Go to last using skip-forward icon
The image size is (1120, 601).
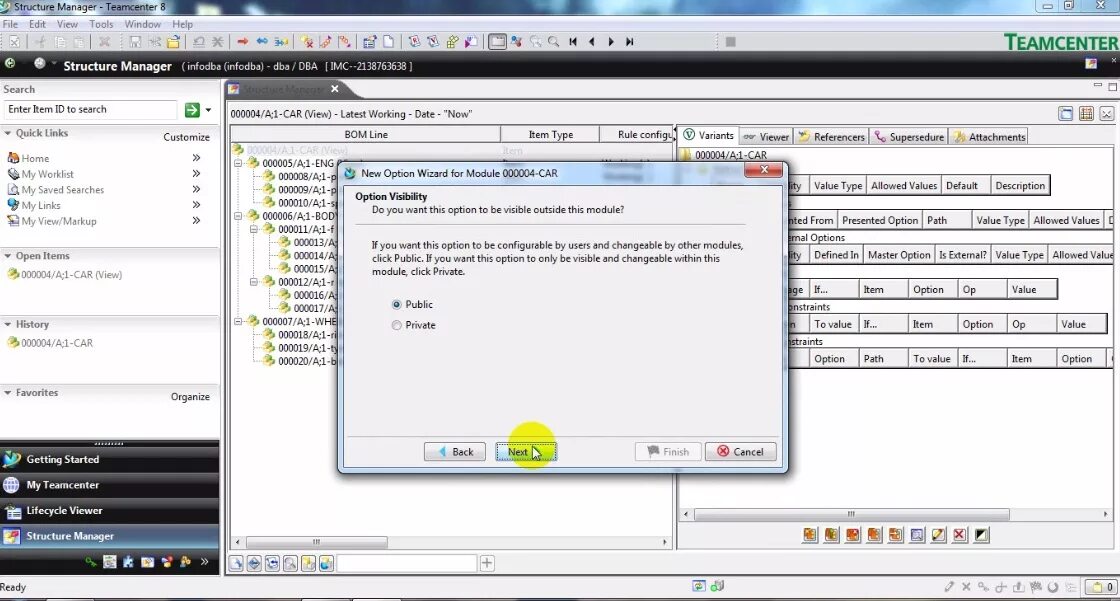click(x=629, y=41)
